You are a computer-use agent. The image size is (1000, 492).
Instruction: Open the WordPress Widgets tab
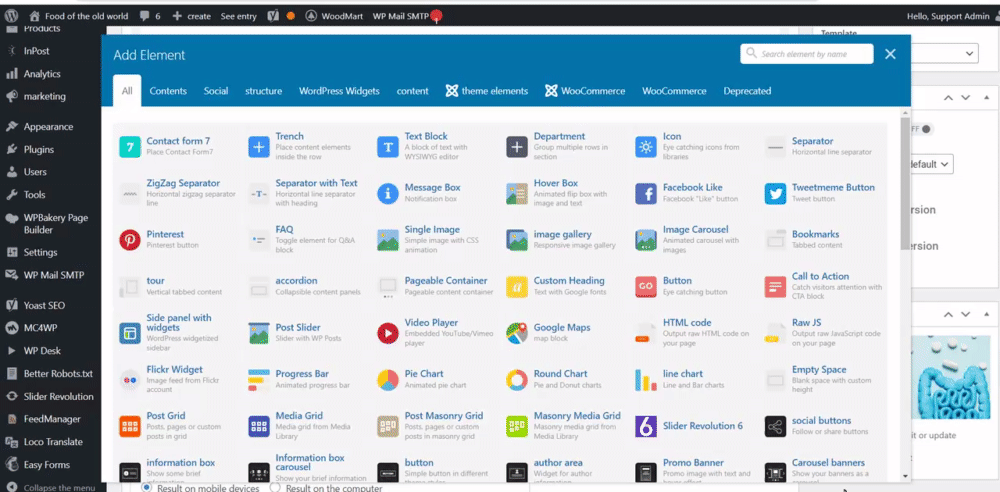339,91
